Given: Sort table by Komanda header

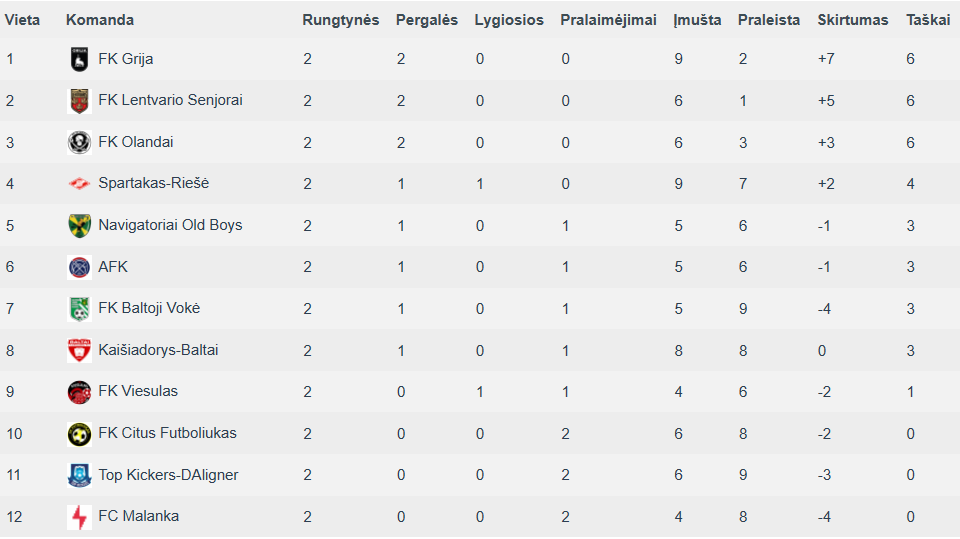Looking at the screenshot, I should point(100,20).
